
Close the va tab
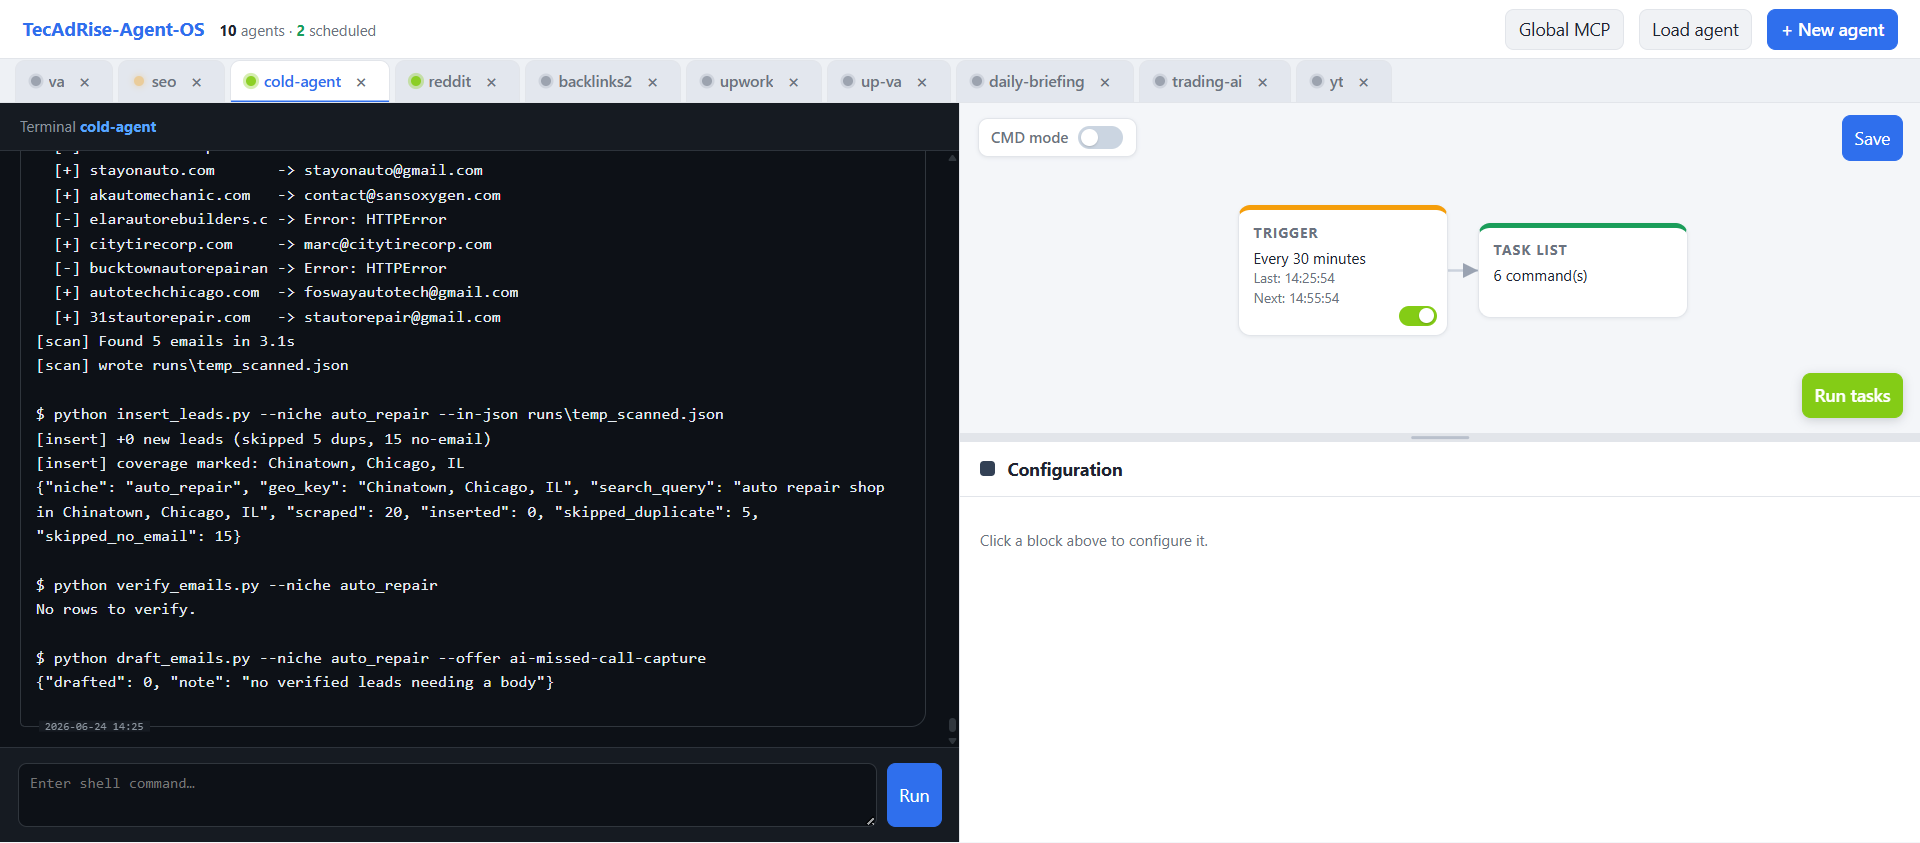[85, 83]
